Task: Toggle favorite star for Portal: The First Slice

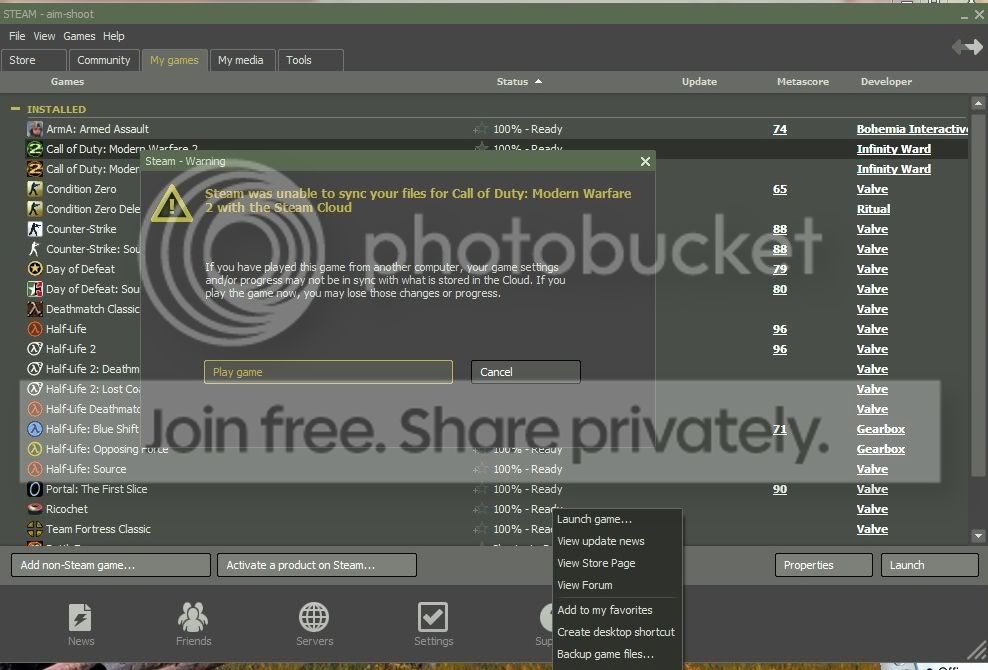Action: [480, 489]
